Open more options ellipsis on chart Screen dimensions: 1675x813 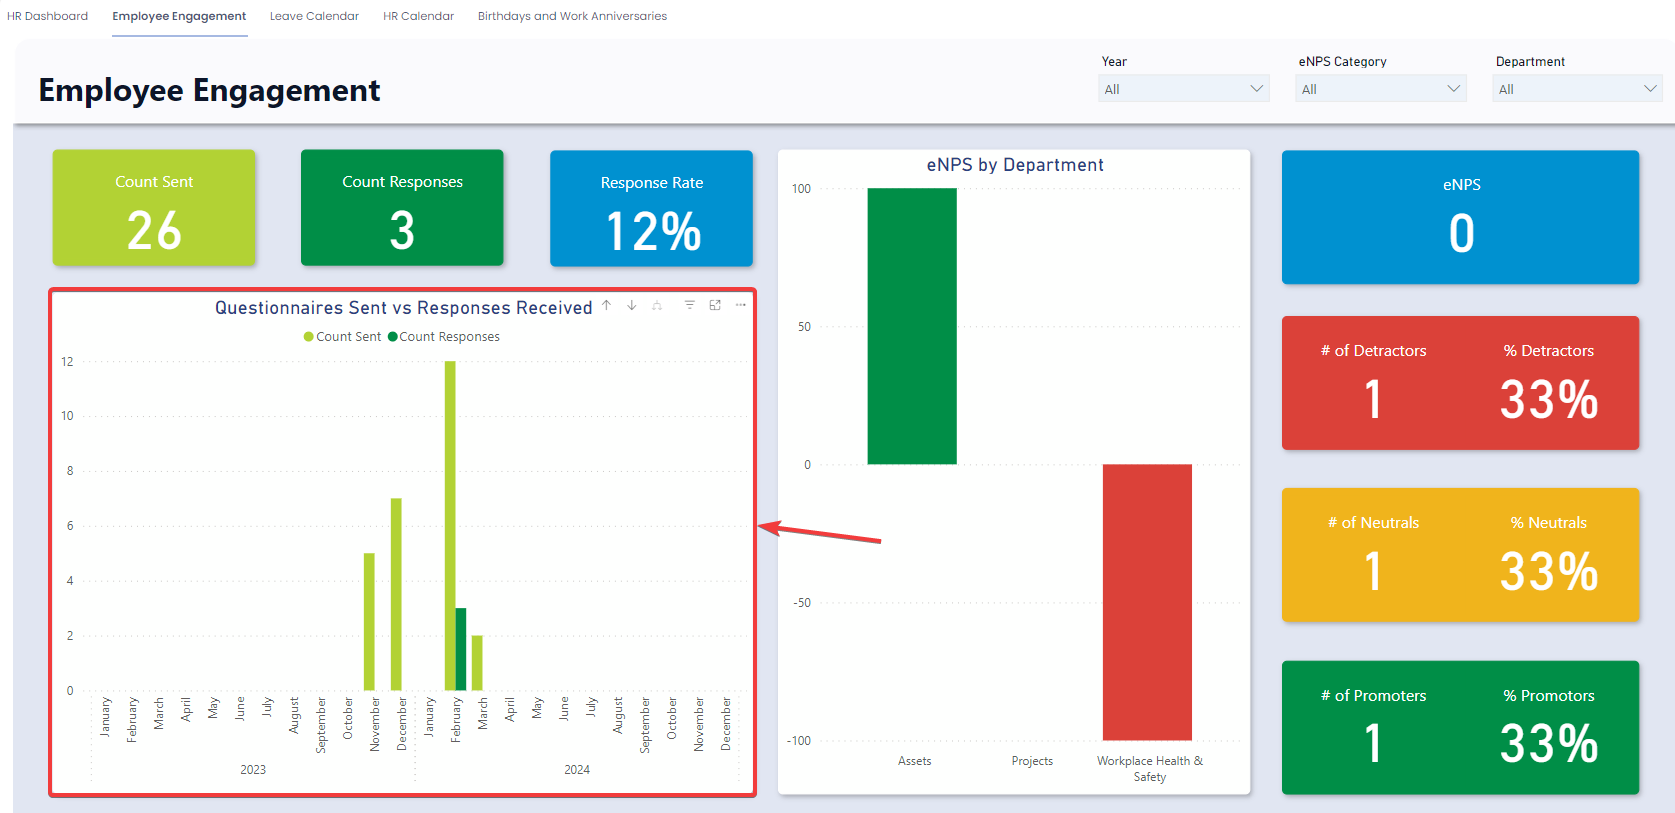tap(741, 305)
